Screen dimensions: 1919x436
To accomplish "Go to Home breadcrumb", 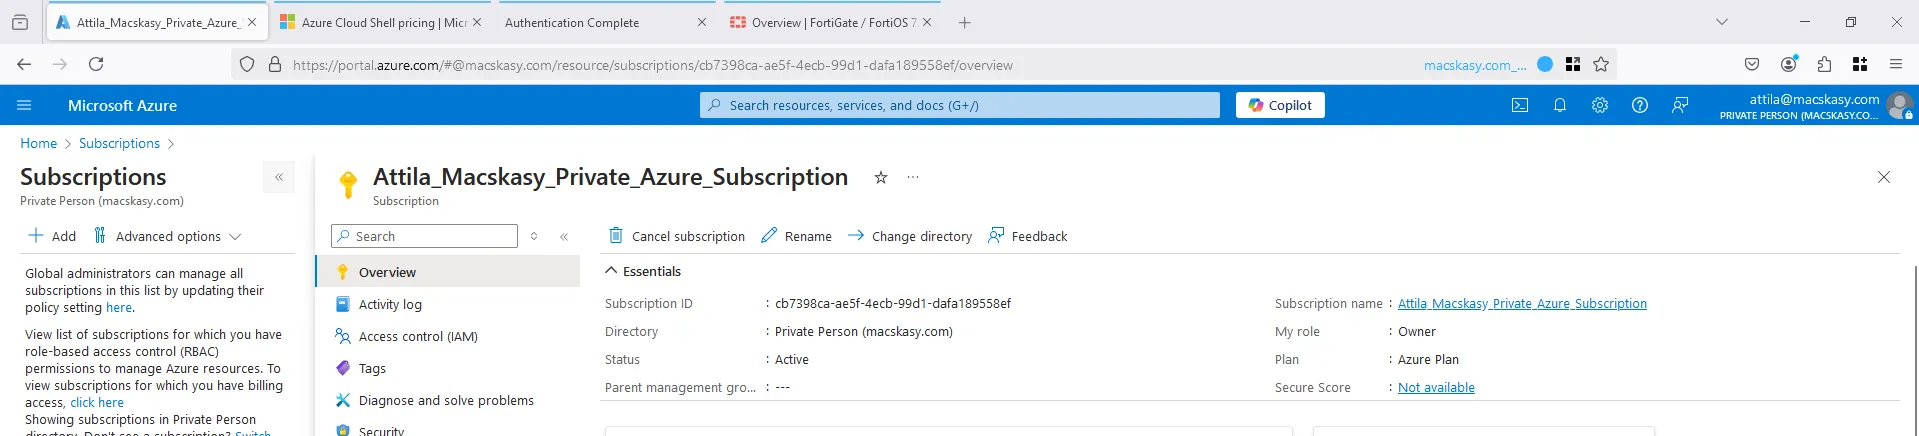I will click(x=39, y=143).
